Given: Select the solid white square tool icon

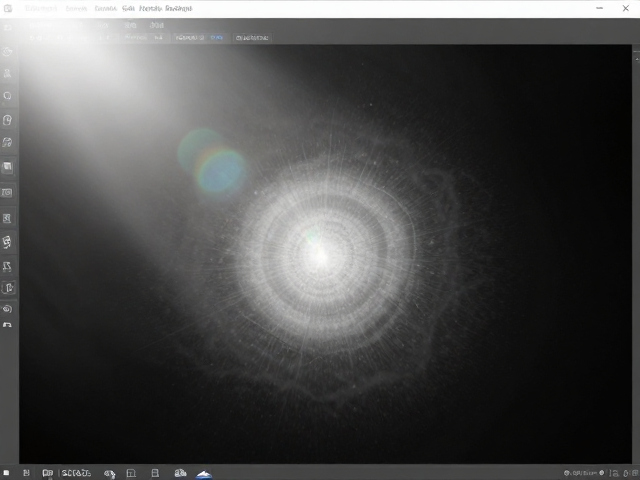Looking at the screenshot, I should pos(7,167).
